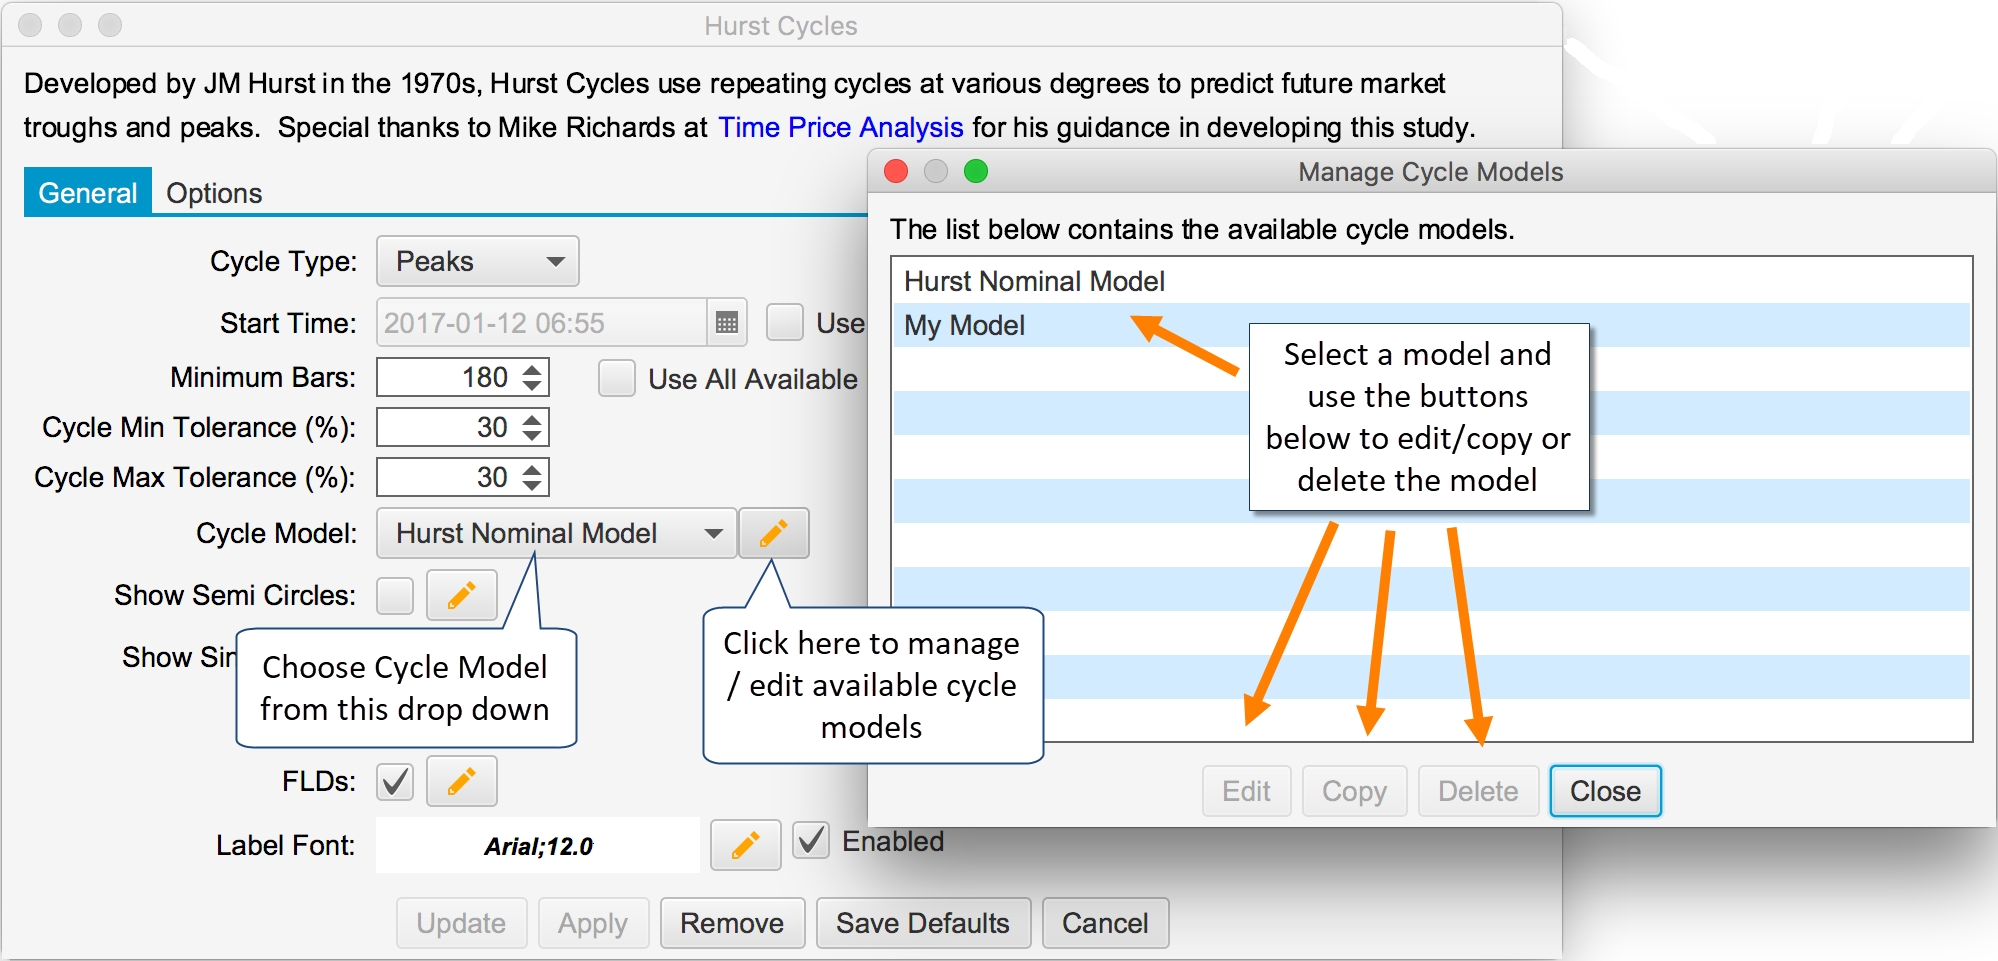Image resolution: width=1998 pixels, height=961 pixels.
Task: Toggle the Use checkbox beside Start Time
Action: (x=785, y=322)
